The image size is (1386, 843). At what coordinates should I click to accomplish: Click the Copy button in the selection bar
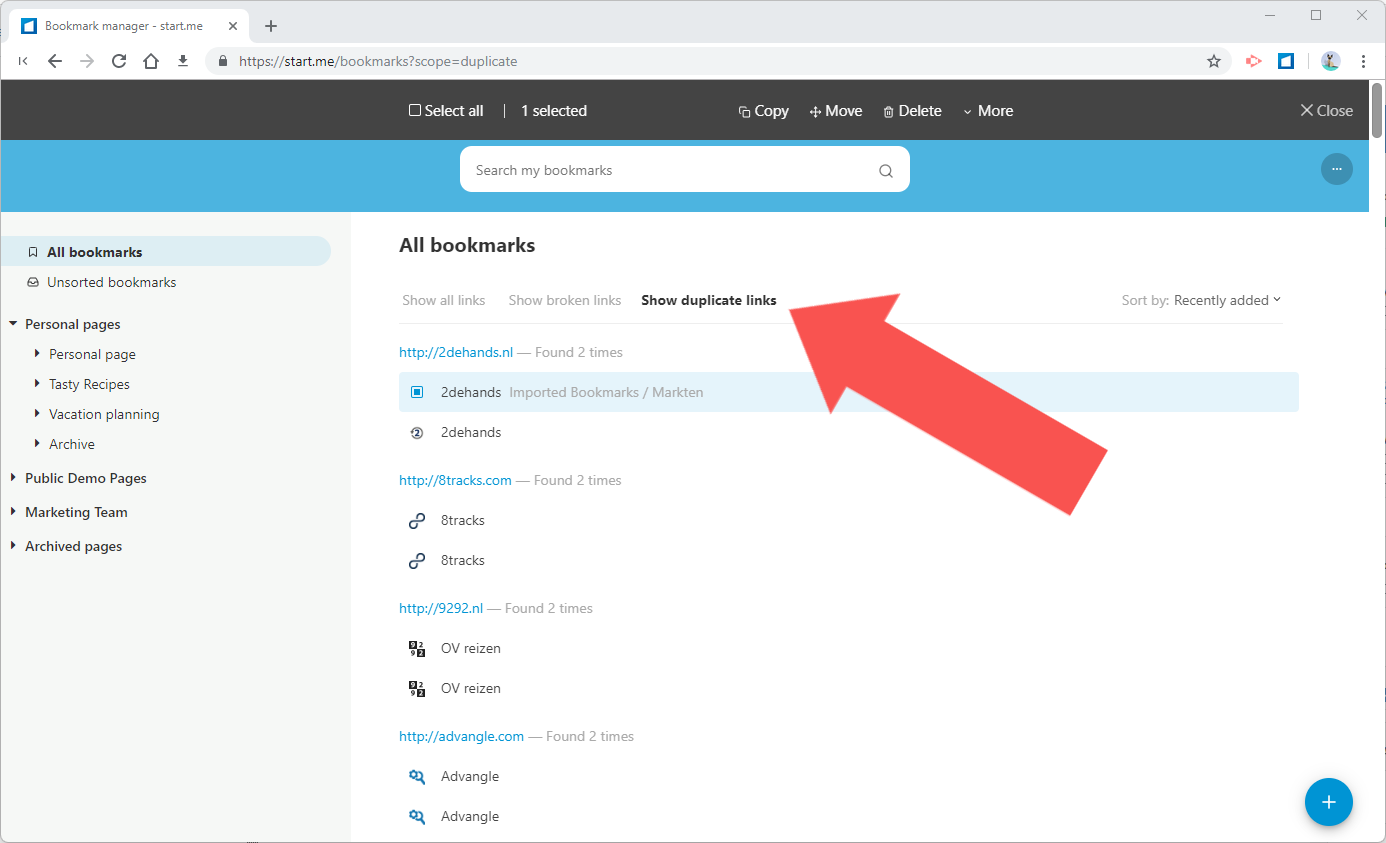pyautogui.click(x=763, y=111)
